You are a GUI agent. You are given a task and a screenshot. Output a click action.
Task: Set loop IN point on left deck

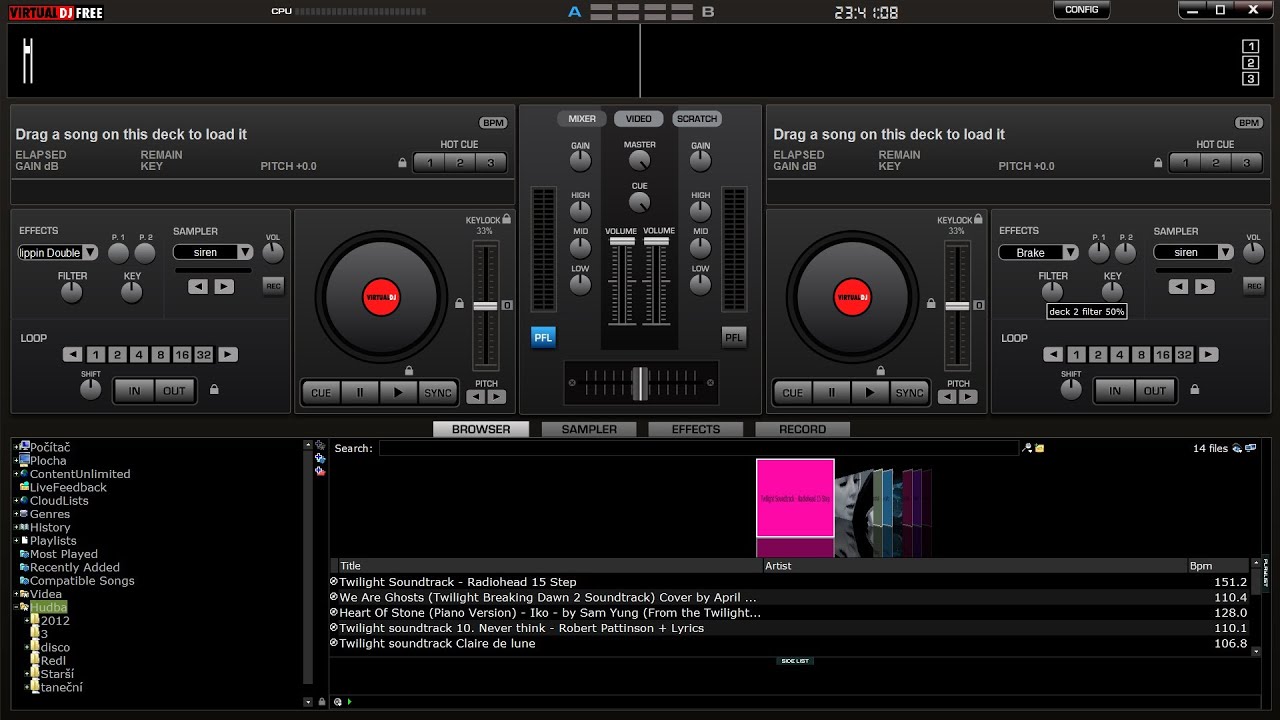135,391
